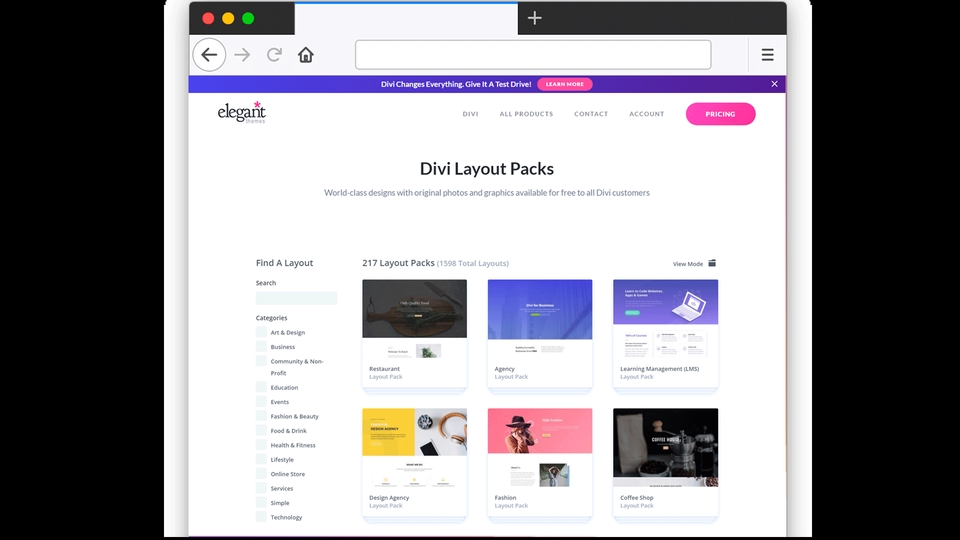960x540 pixels.
Task: Check the Services category
Action: tap(261, 488)
